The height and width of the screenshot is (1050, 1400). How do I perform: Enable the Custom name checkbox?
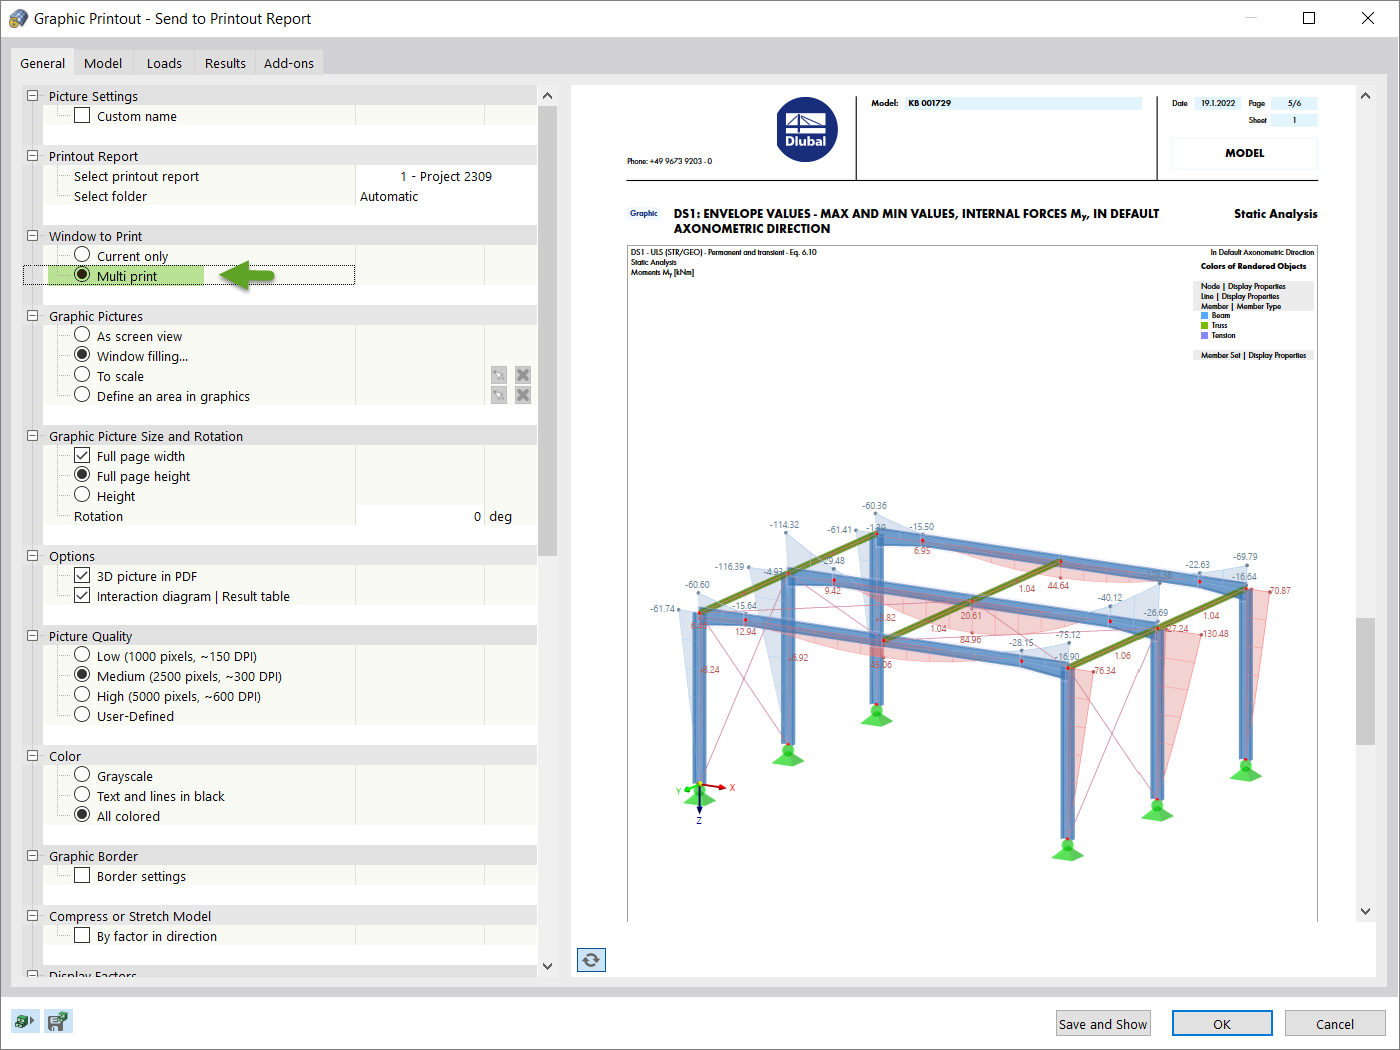coord(82,115)
